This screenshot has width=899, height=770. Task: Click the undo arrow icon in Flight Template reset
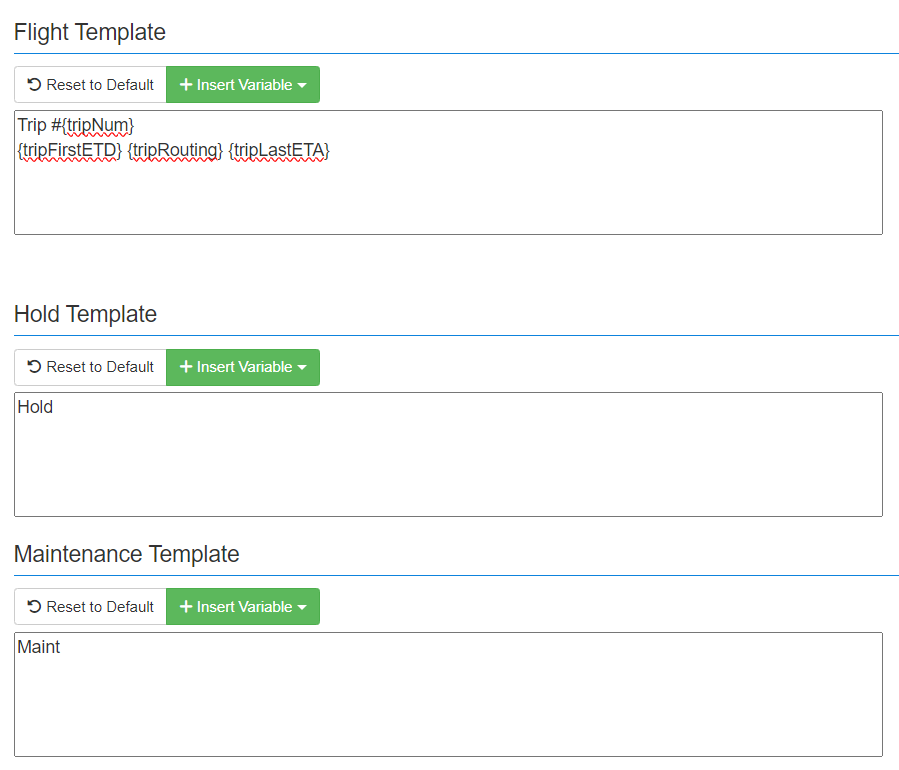34,85
